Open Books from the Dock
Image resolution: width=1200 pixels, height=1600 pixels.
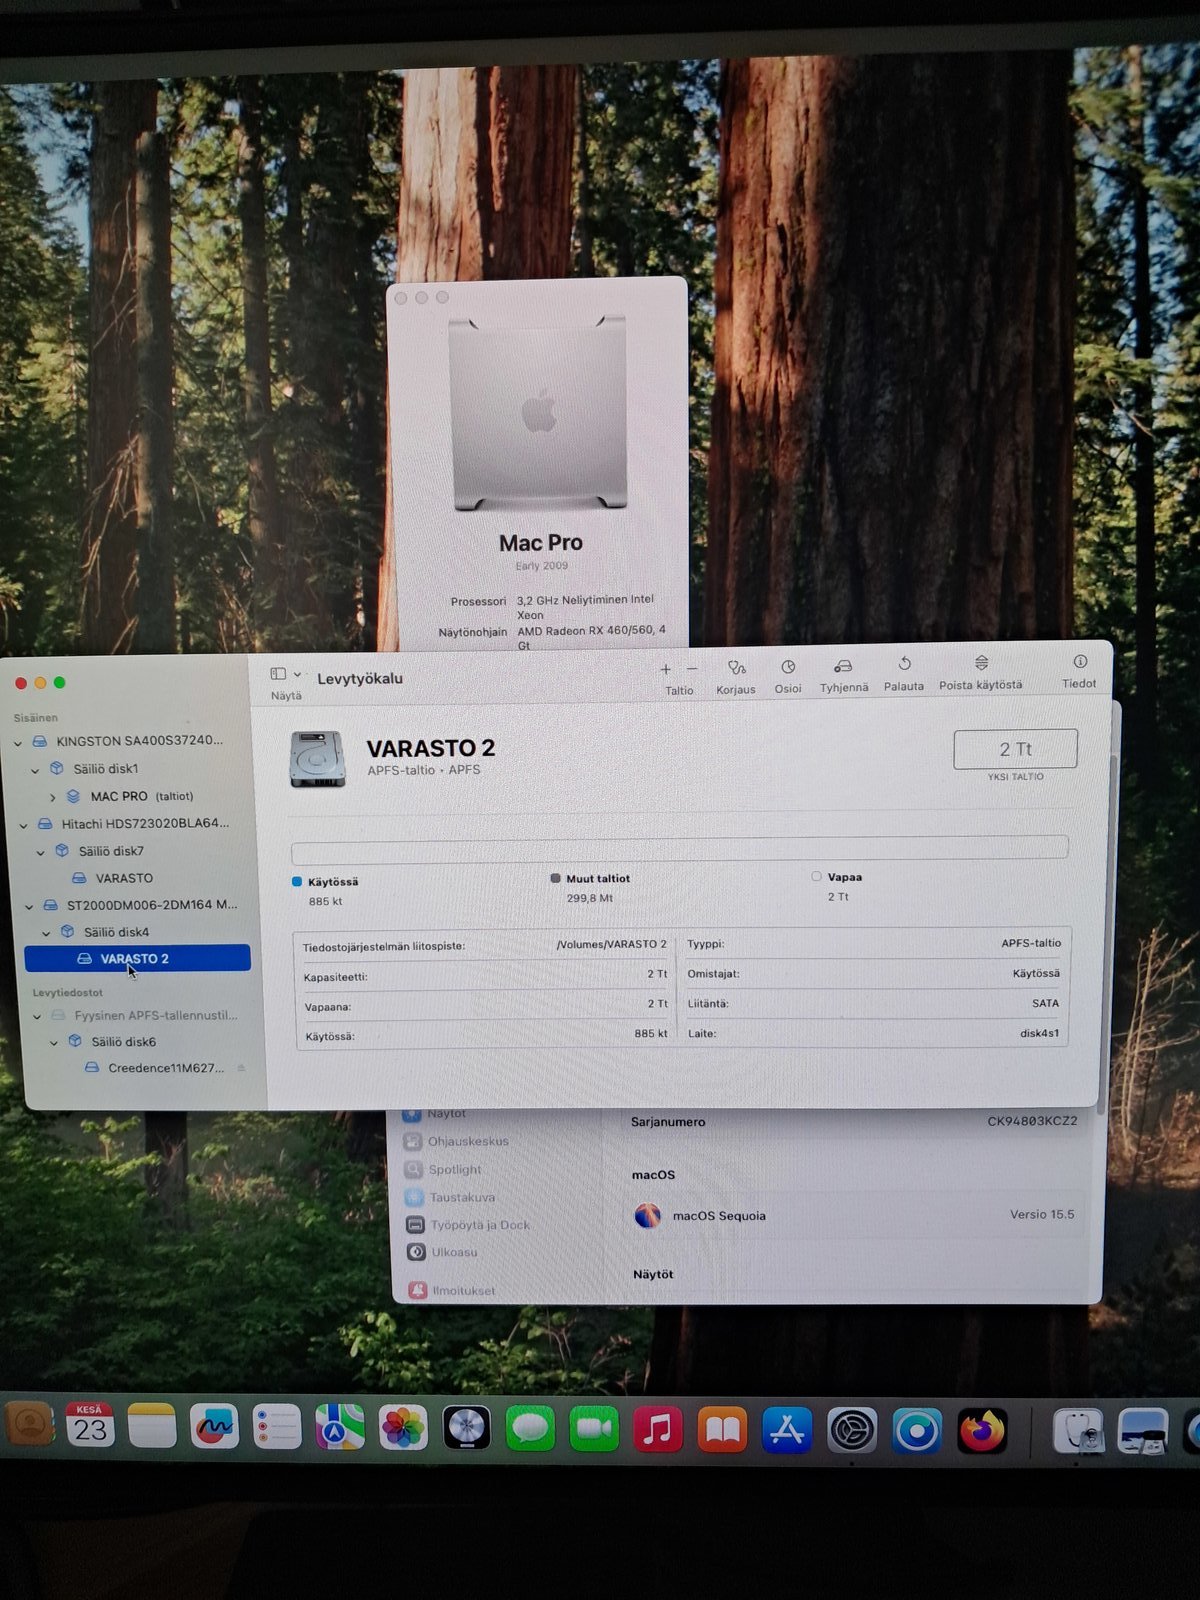(x=722, y=1429)
